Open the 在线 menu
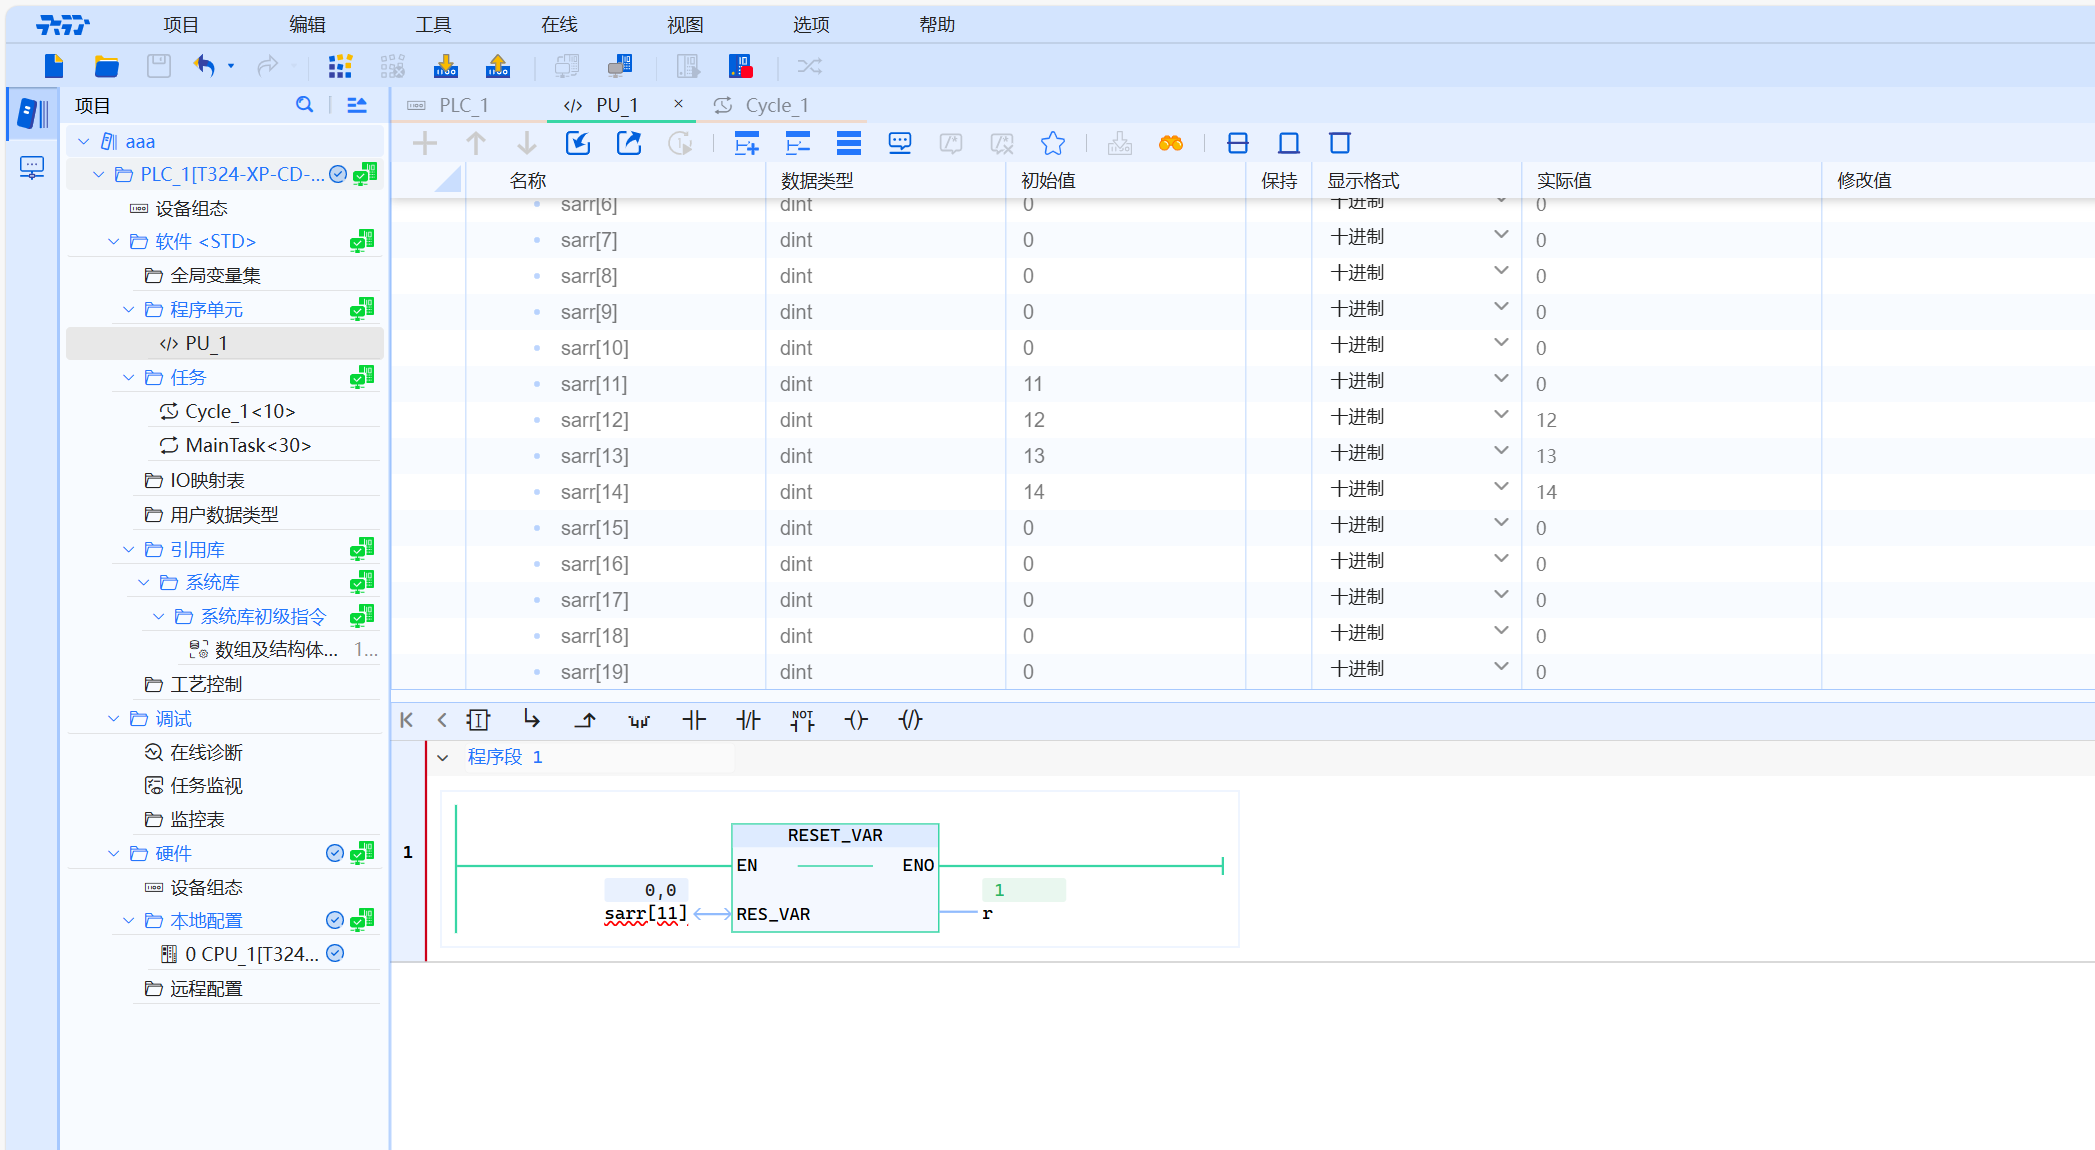This screenshot has width=2095, height=1150. pyautogui.click(x=559, y=25)
